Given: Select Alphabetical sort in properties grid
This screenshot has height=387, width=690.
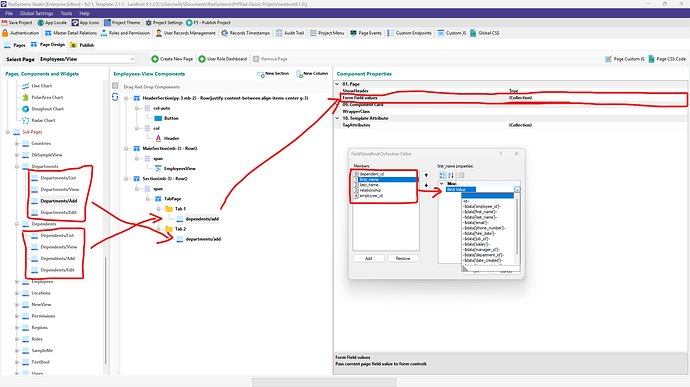Looking at the screenshot, I should coord(451,175).
